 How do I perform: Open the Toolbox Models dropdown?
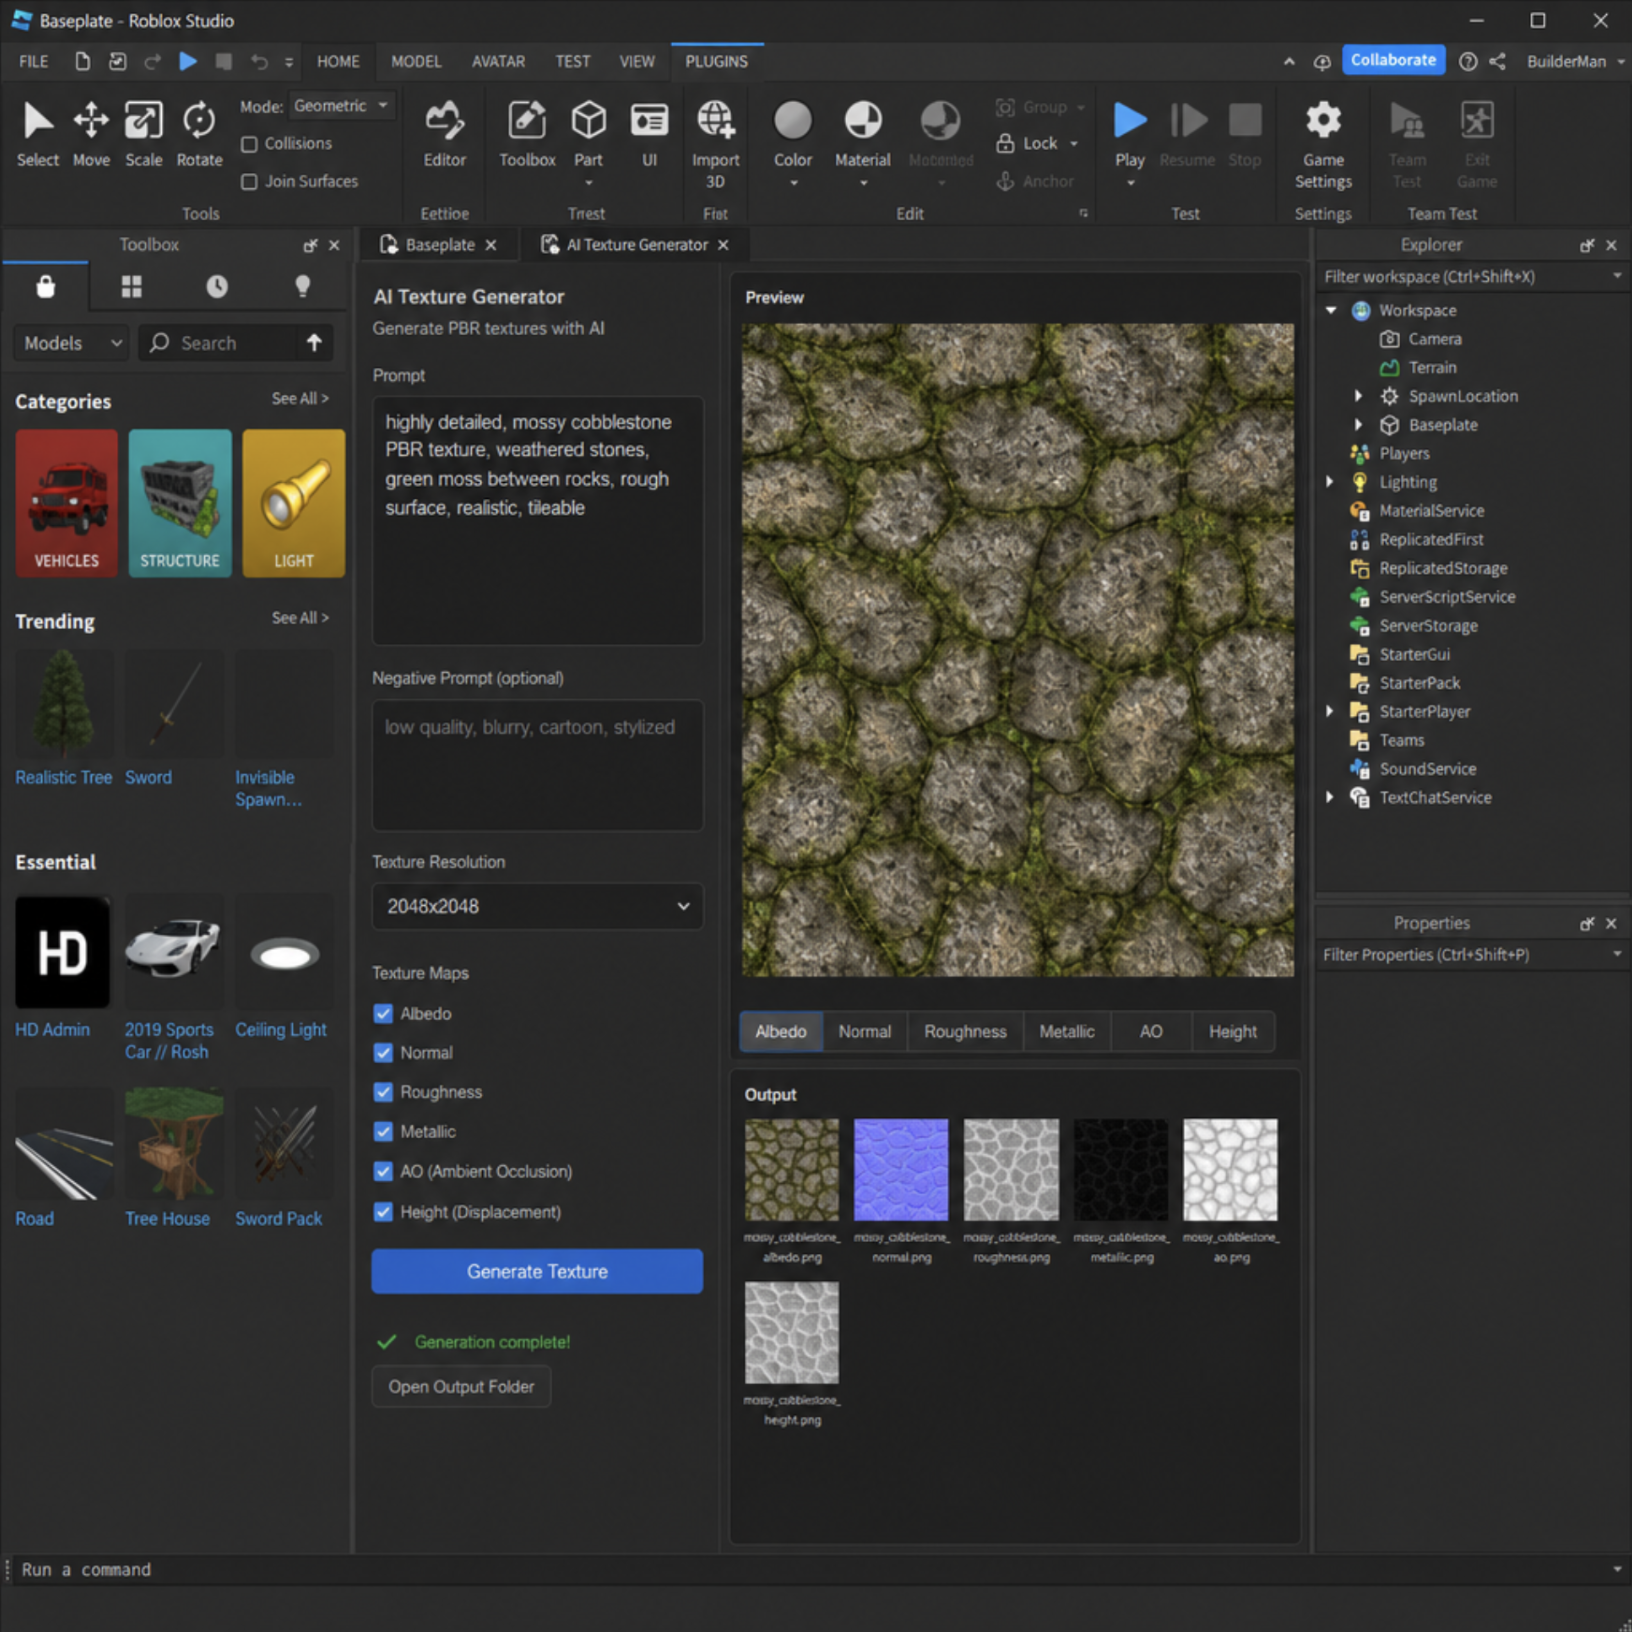pyautogui.click(x=71, y=343)
